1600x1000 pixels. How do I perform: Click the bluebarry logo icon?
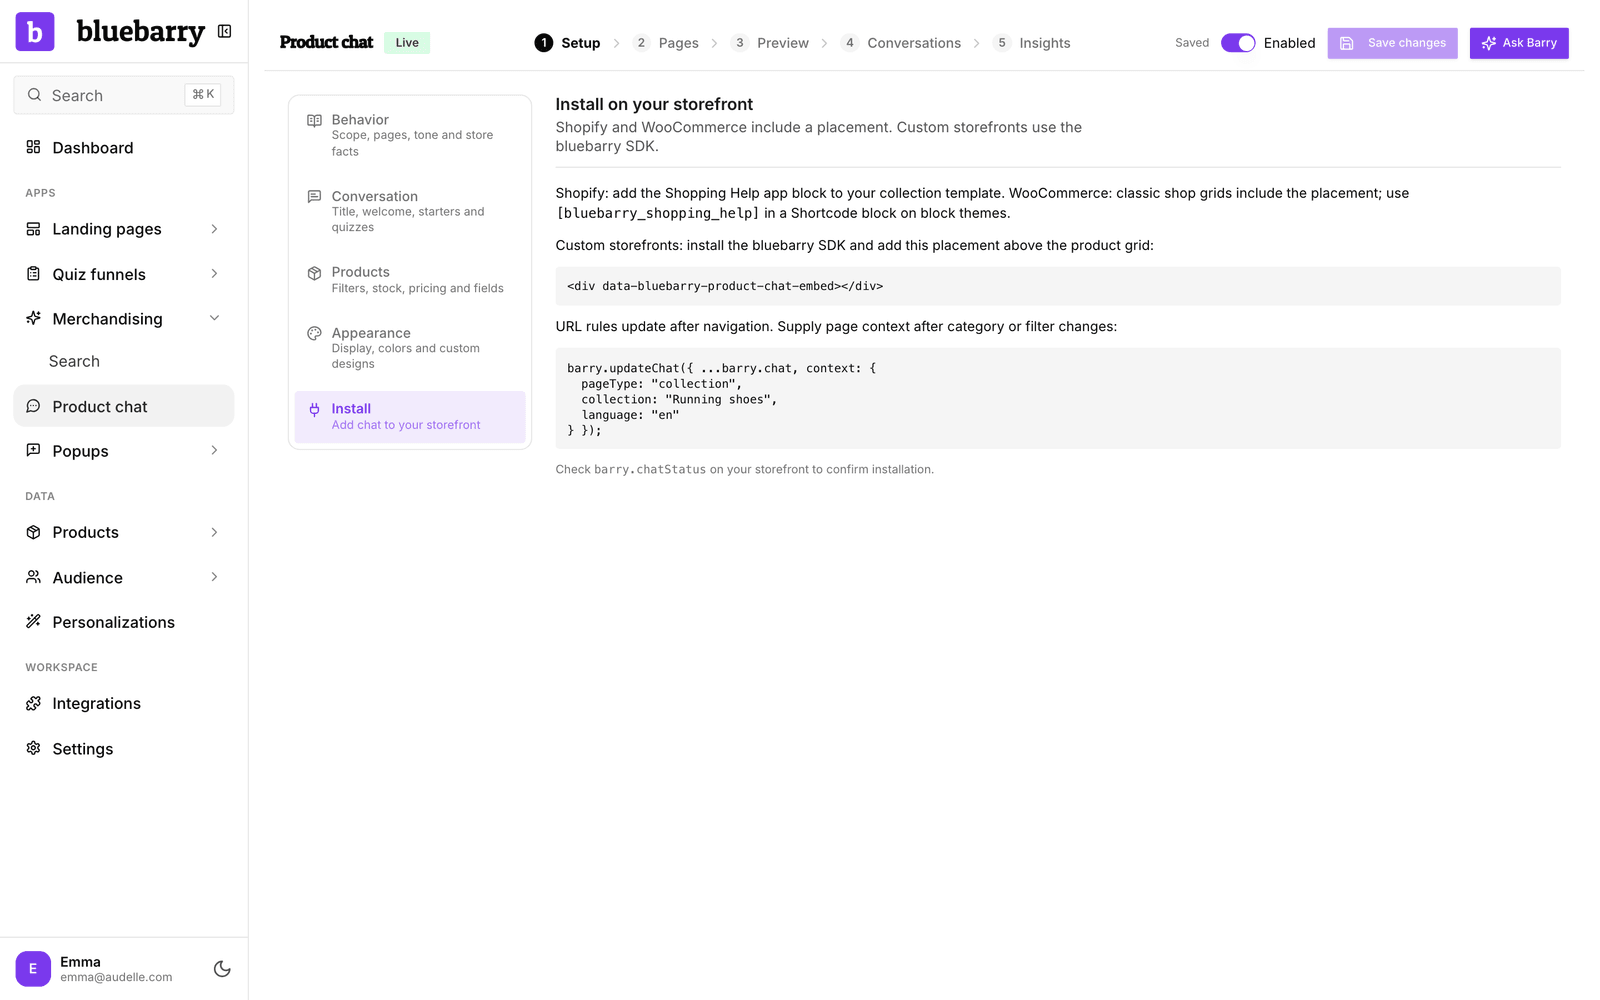click(x=35, y=32)
